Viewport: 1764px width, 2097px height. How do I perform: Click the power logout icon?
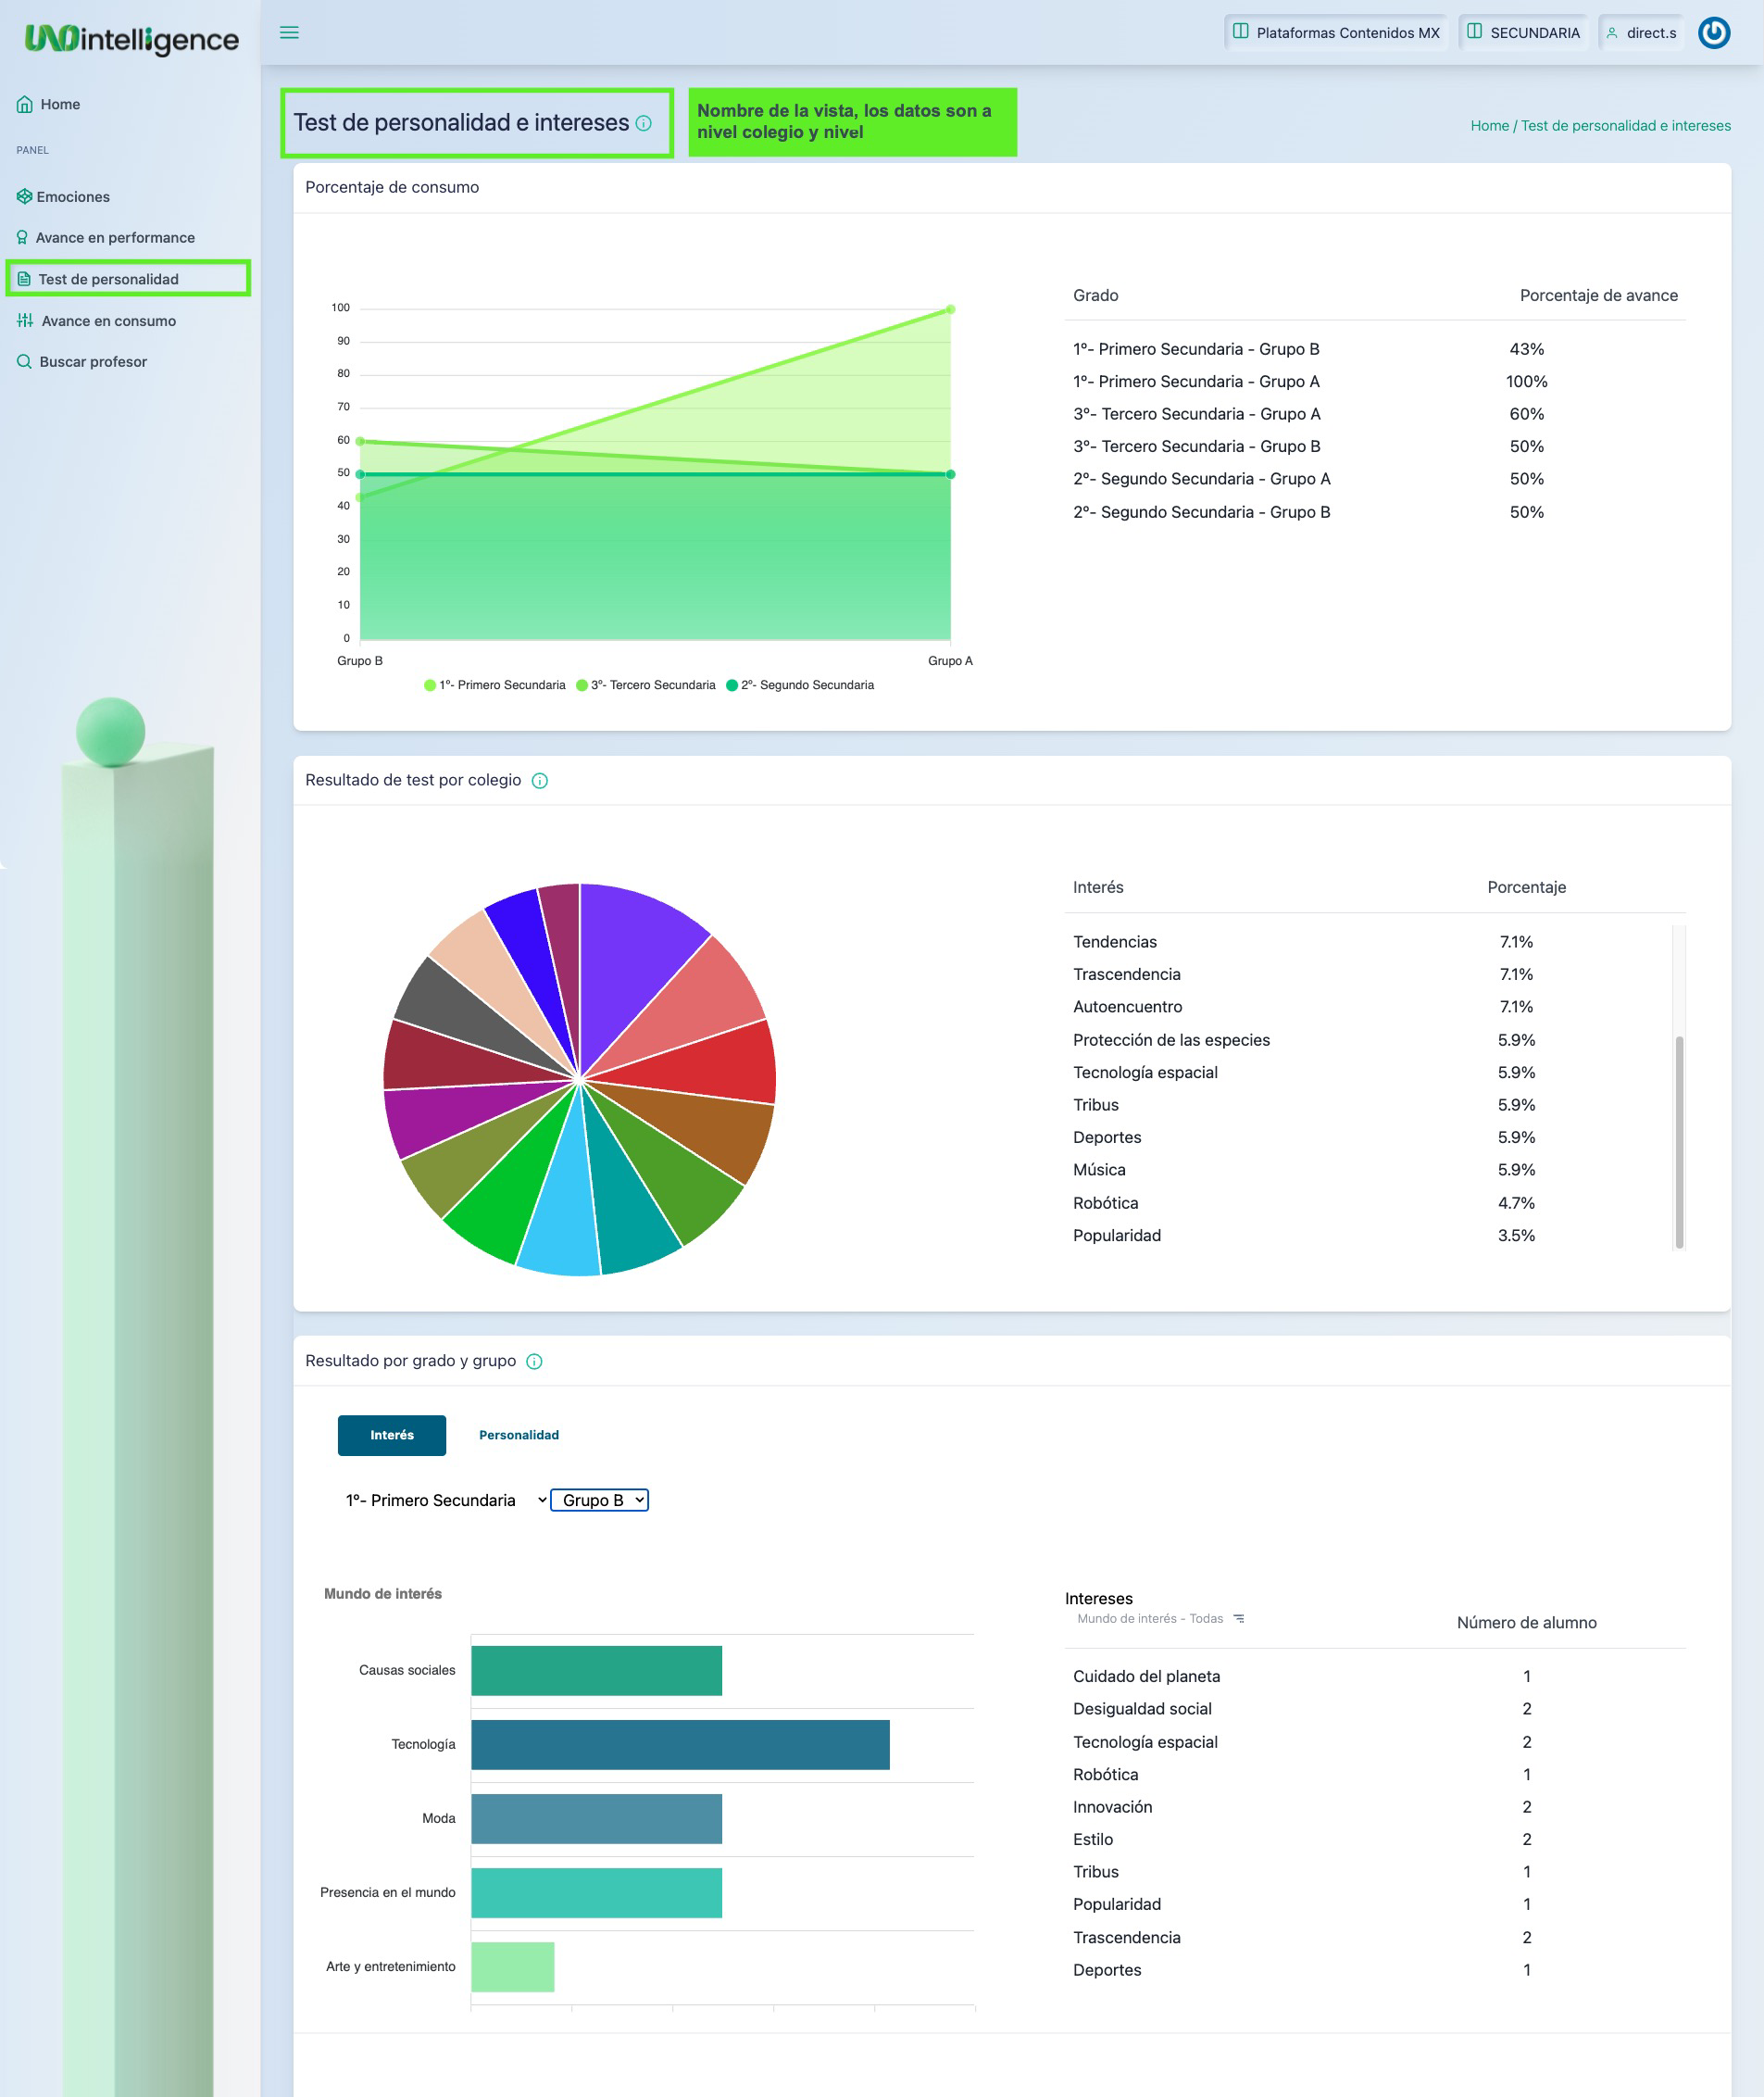[1713, 33]
